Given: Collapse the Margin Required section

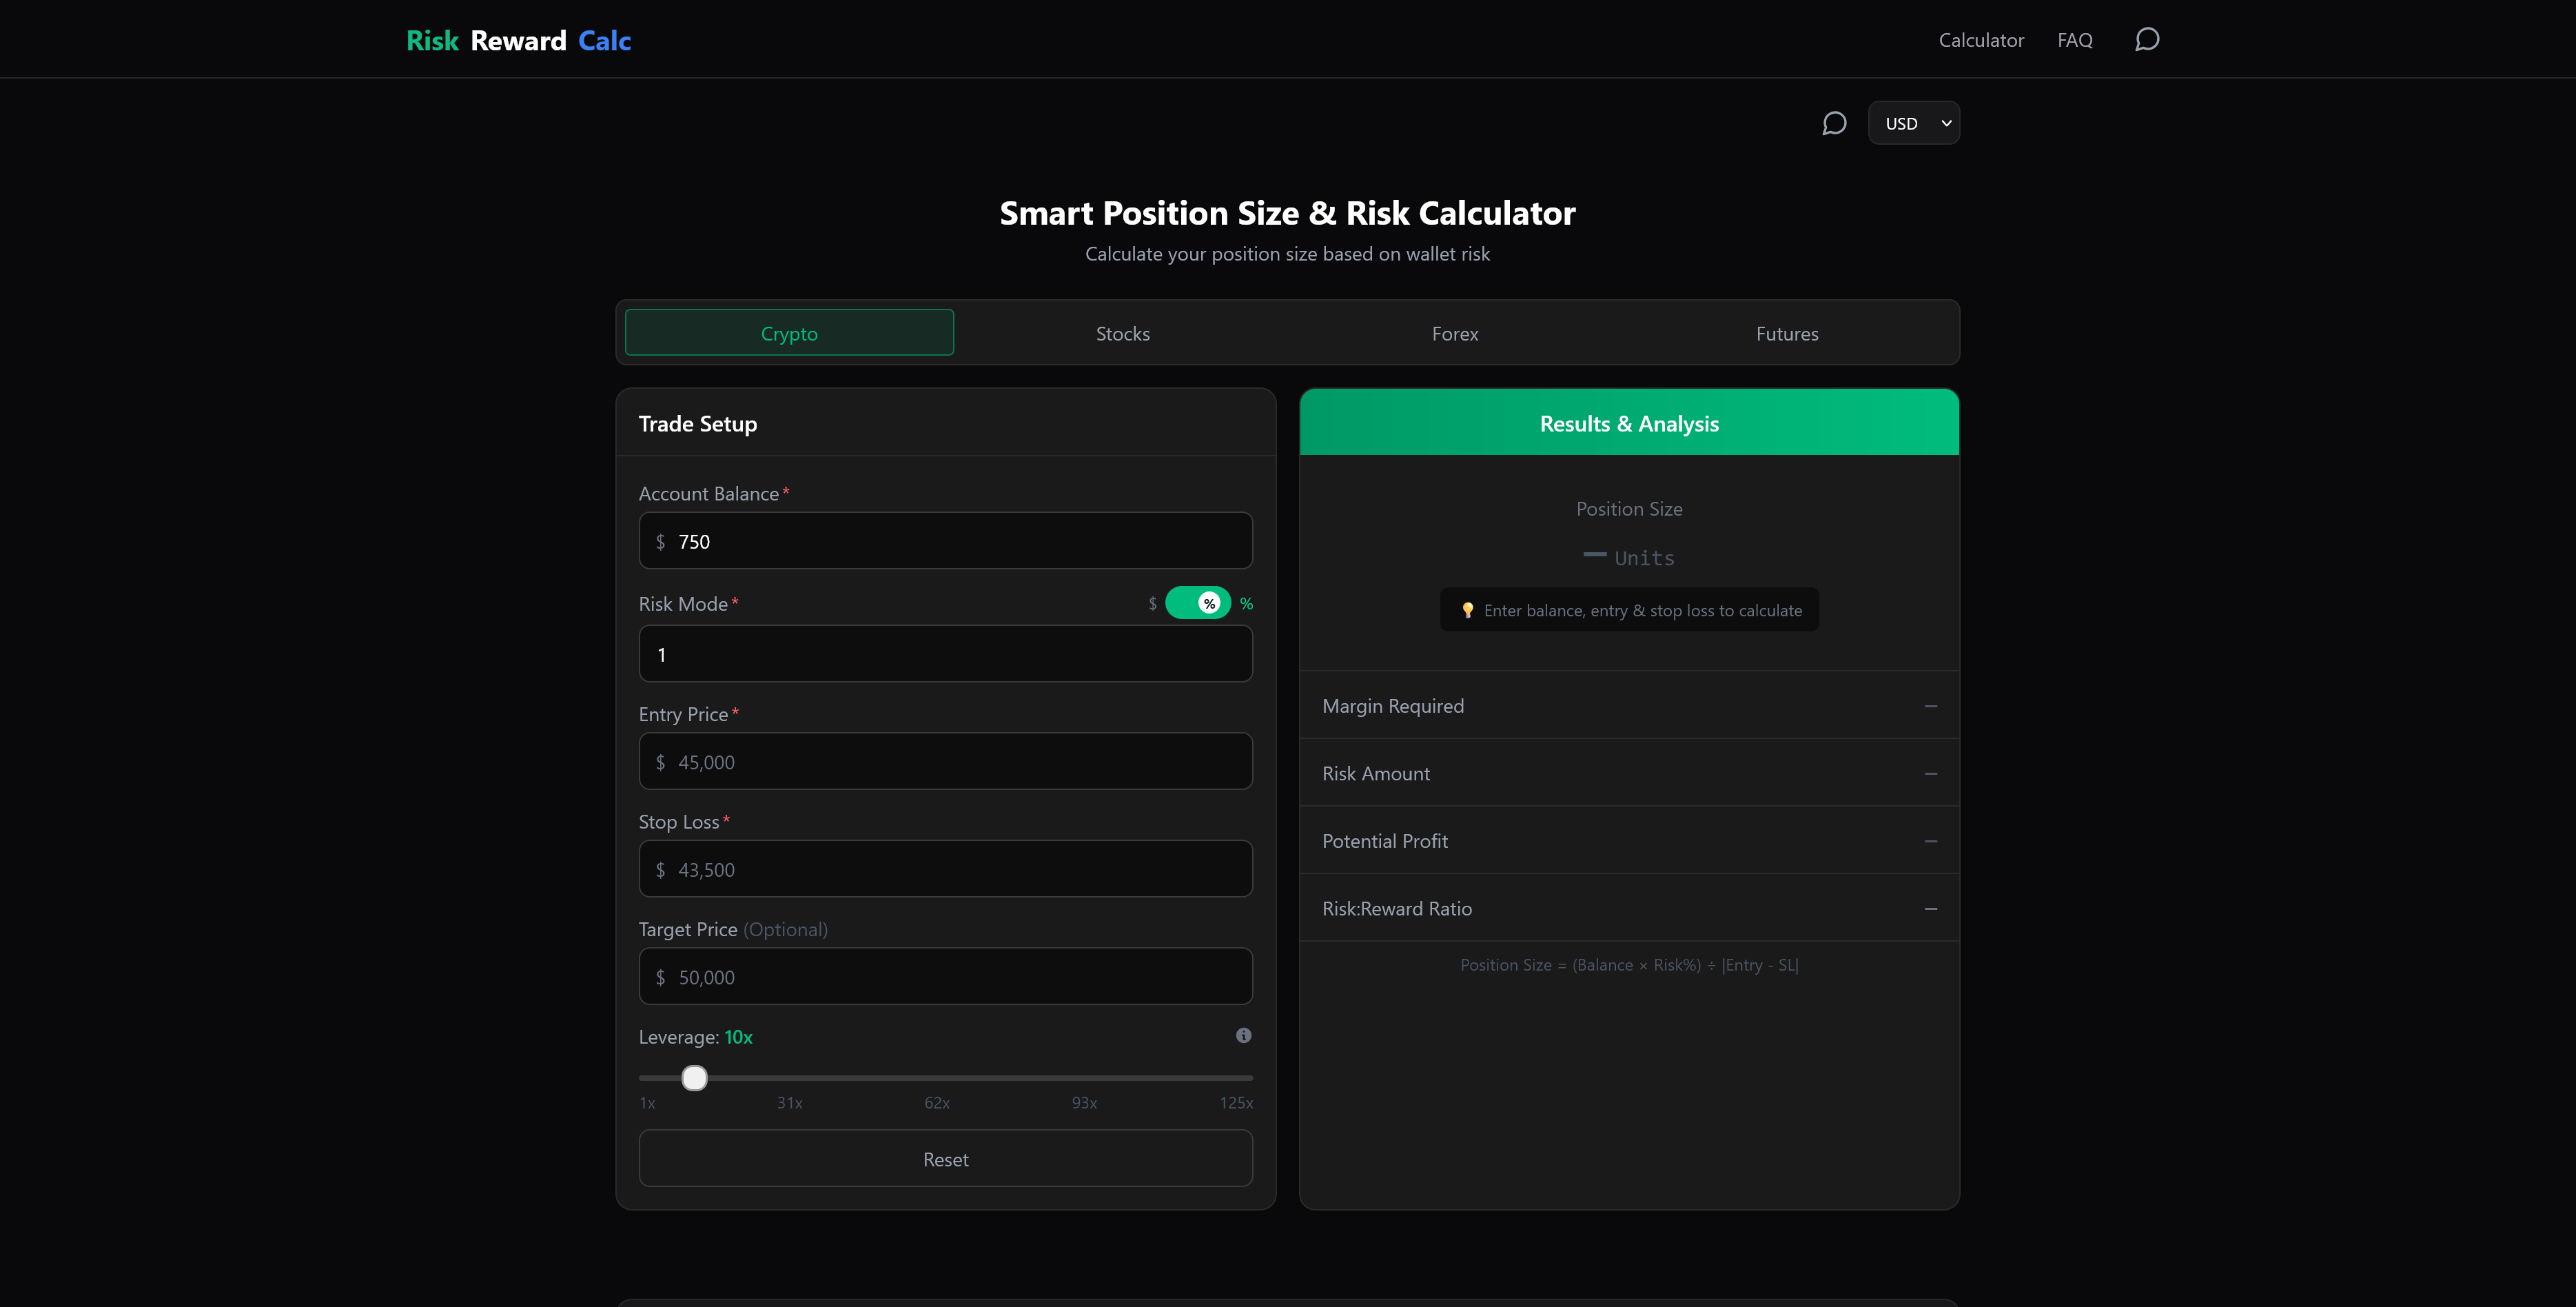Looking at the screenshot, I should pyautogui.click(x=1930, y=705).
